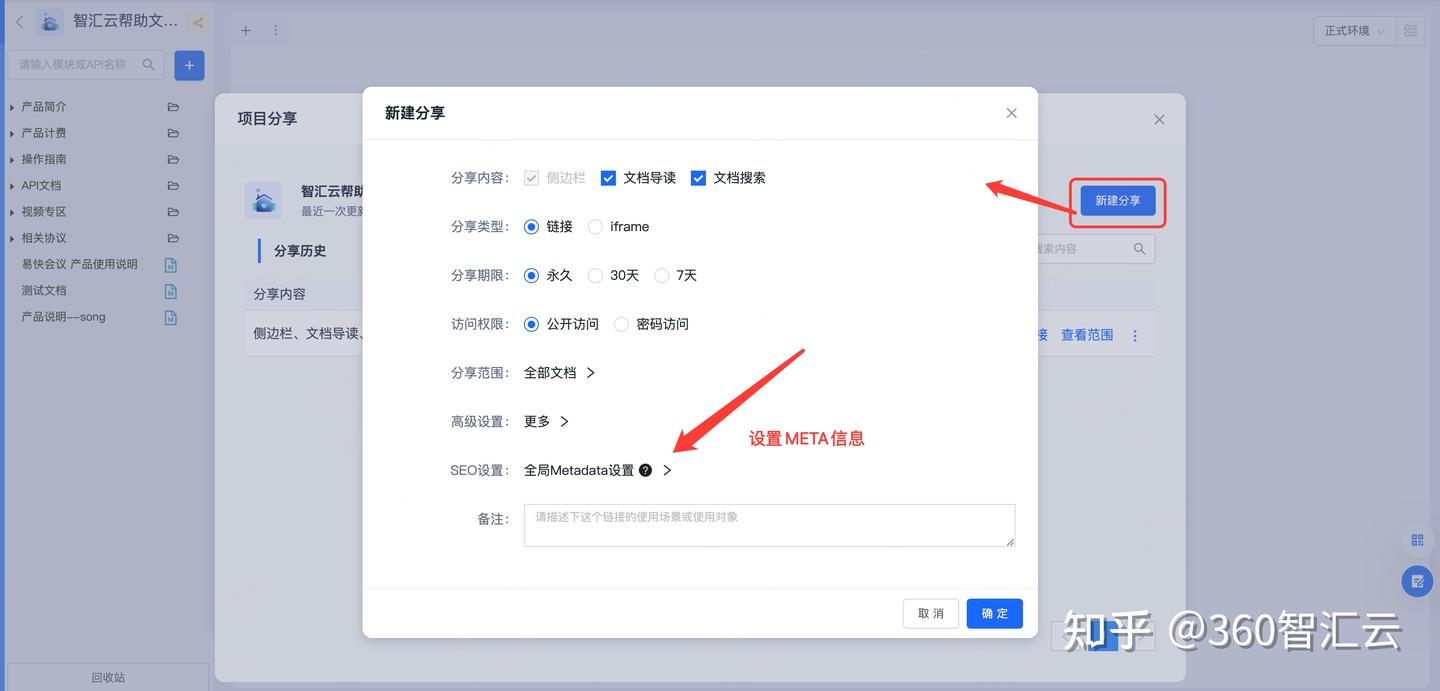Expand 全部文档 share scope
This screenshot has height=691, width=1440.
coord(560,373)
